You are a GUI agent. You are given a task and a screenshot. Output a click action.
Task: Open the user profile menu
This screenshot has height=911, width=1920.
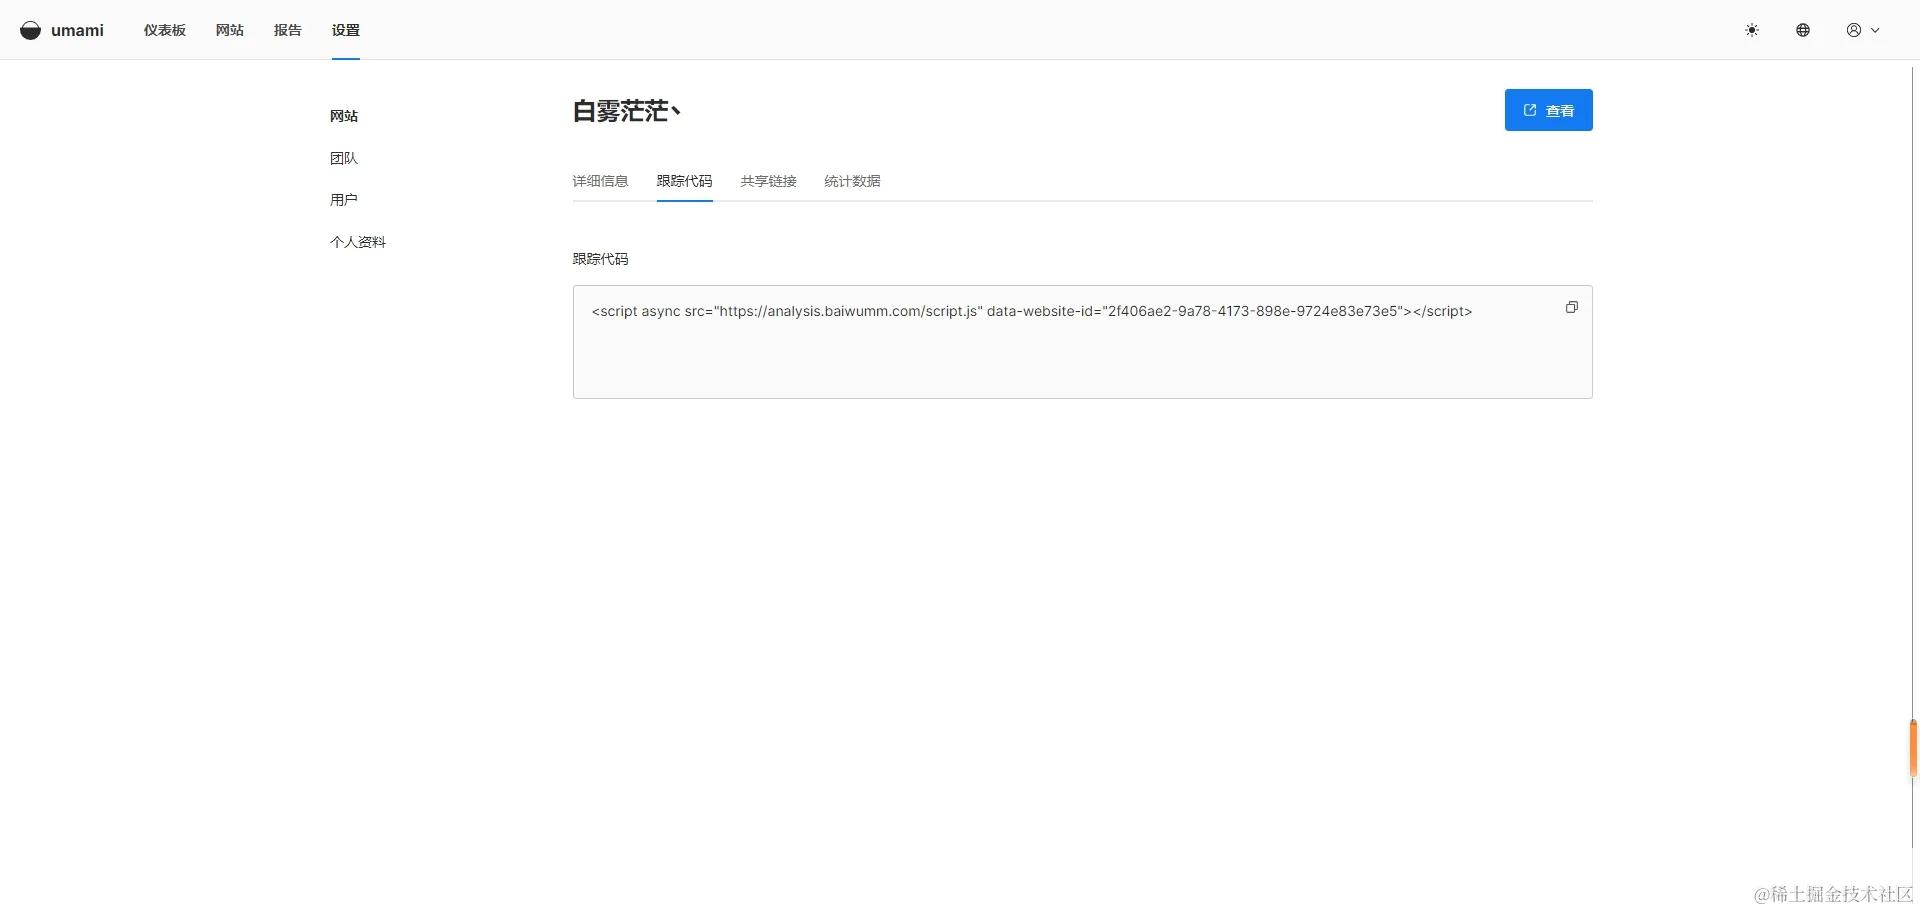click(1863, 30)
